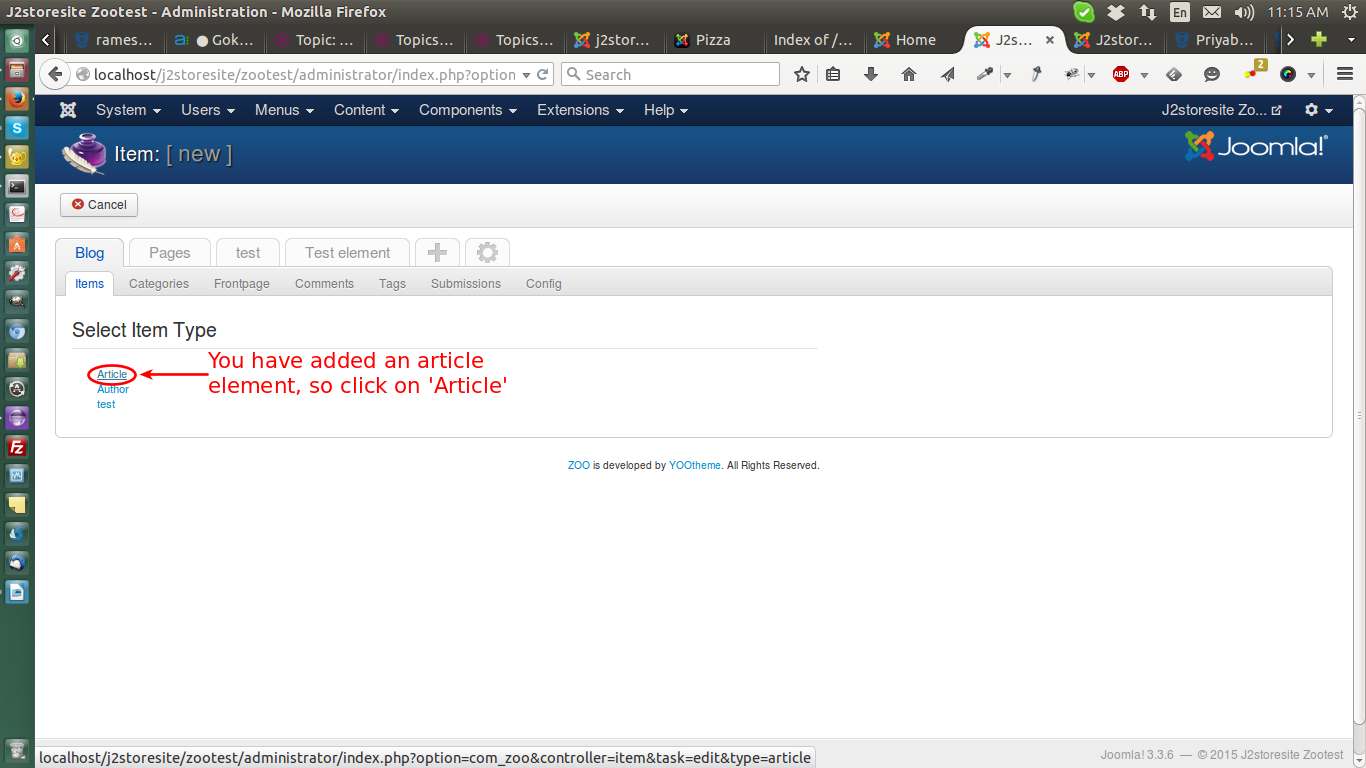Open Adblock Plus ABP icon
This screenshot has height=768, width=1366.
pos(1121,74)
